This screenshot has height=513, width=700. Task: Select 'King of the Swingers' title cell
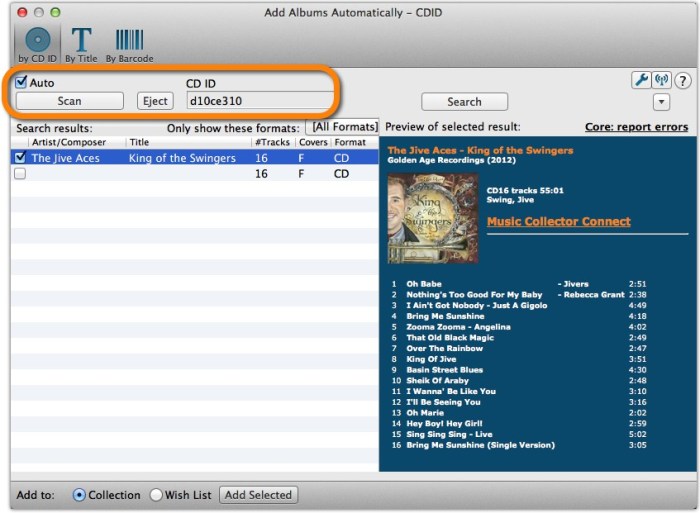182,158
